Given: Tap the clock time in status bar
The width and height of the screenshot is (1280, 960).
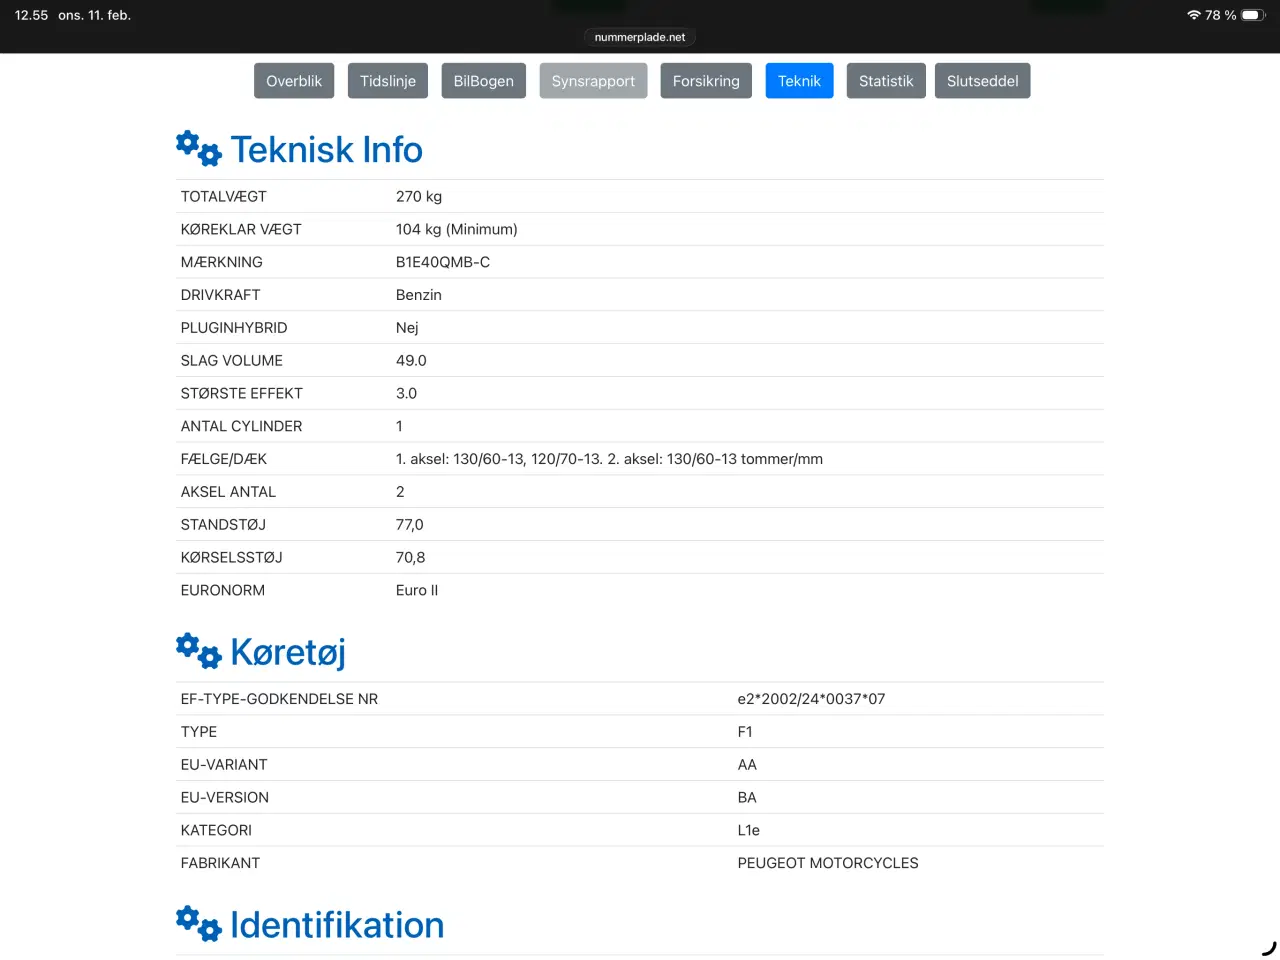Looking at the screenshot, I should [31, 15].
